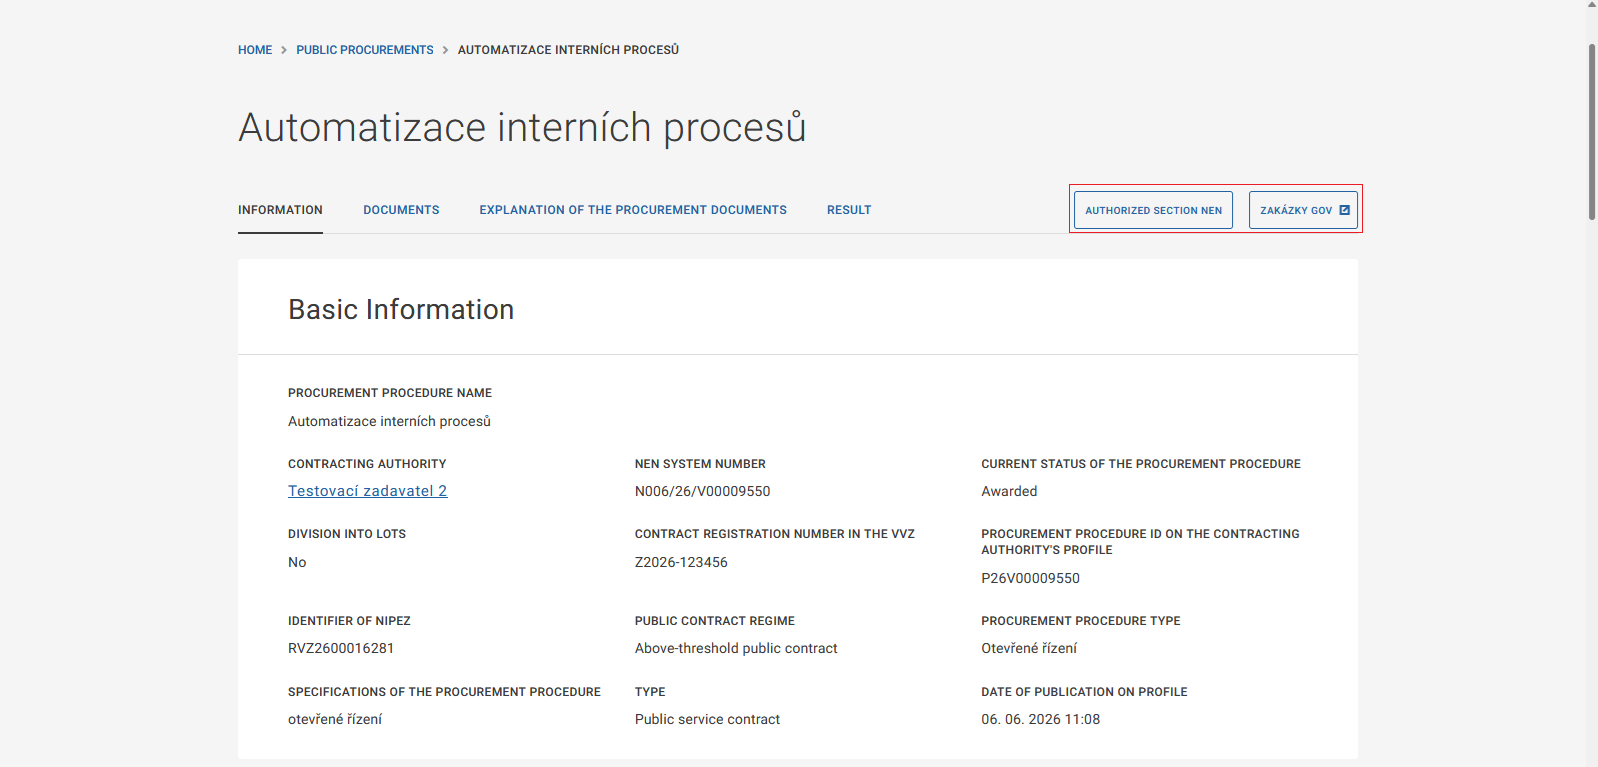1598x767 pixels.
Task: Click the page vertical scrollbar thumb
Action: (1592, 132)
